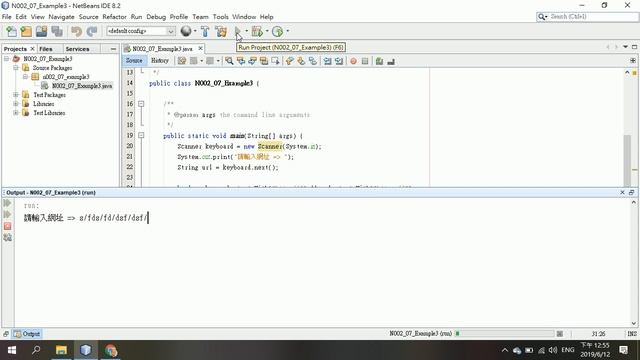Open the Navigate menu
This screenshot has height=360, width=640.
click(61, 17)
